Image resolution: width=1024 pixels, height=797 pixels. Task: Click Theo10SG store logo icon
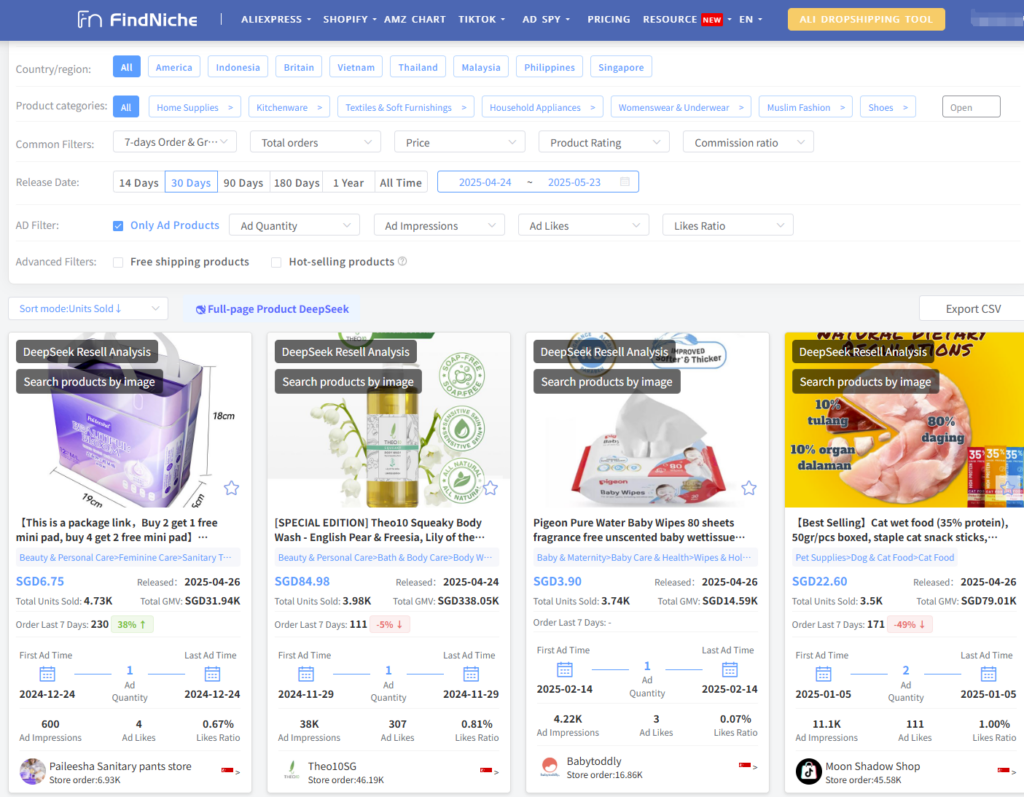click(x=291, y=772)
